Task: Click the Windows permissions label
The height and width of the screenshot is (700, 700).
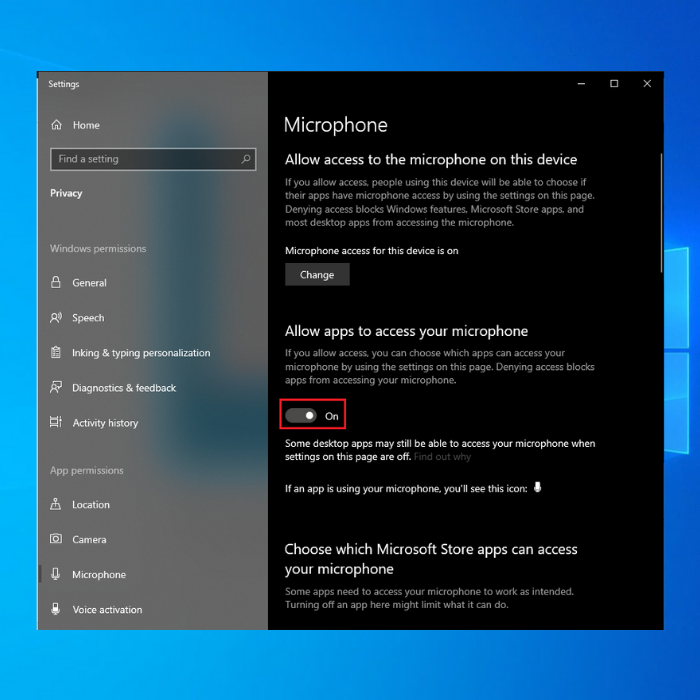Action: pyautogui.click(x=98, y=248)
